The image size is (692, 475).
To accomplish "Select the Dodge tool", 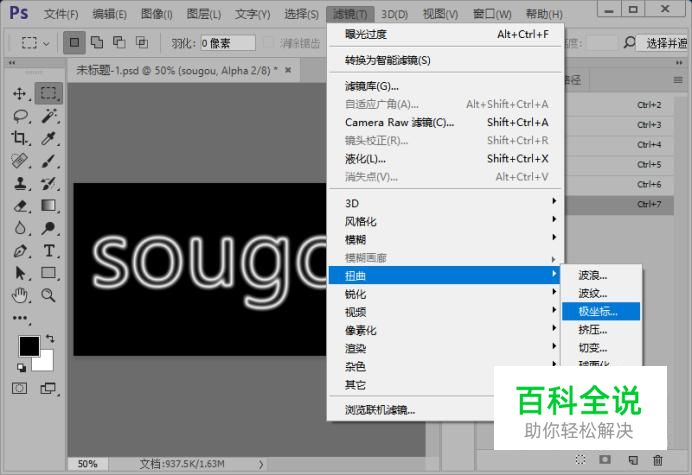I will click(x=49, y=228).
